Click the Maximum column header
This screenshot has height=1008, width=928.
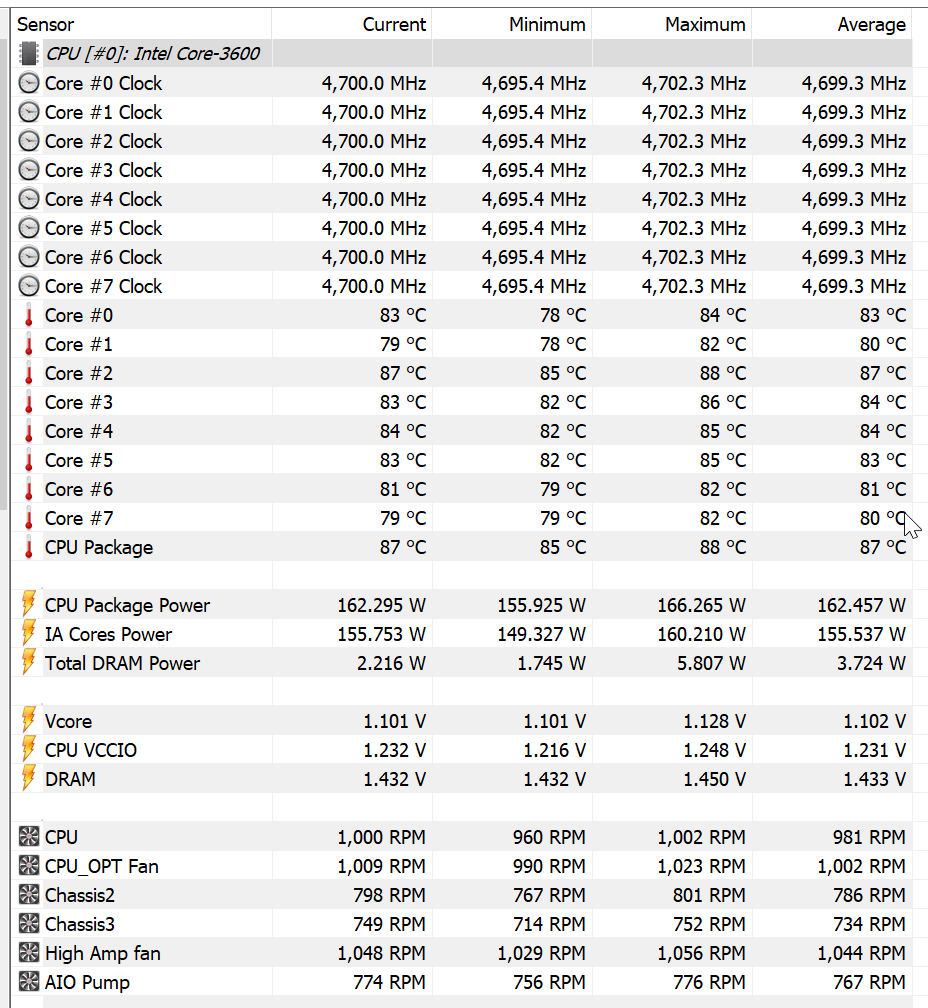[705, 24]
